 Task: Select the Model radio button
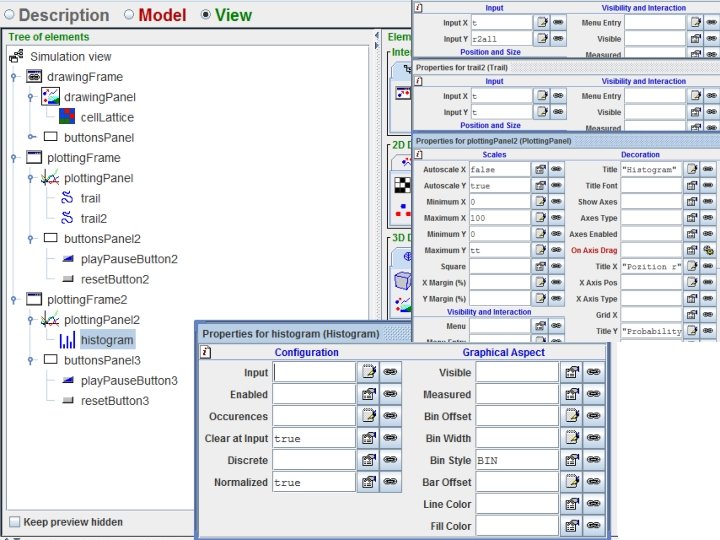click(129, 15)
